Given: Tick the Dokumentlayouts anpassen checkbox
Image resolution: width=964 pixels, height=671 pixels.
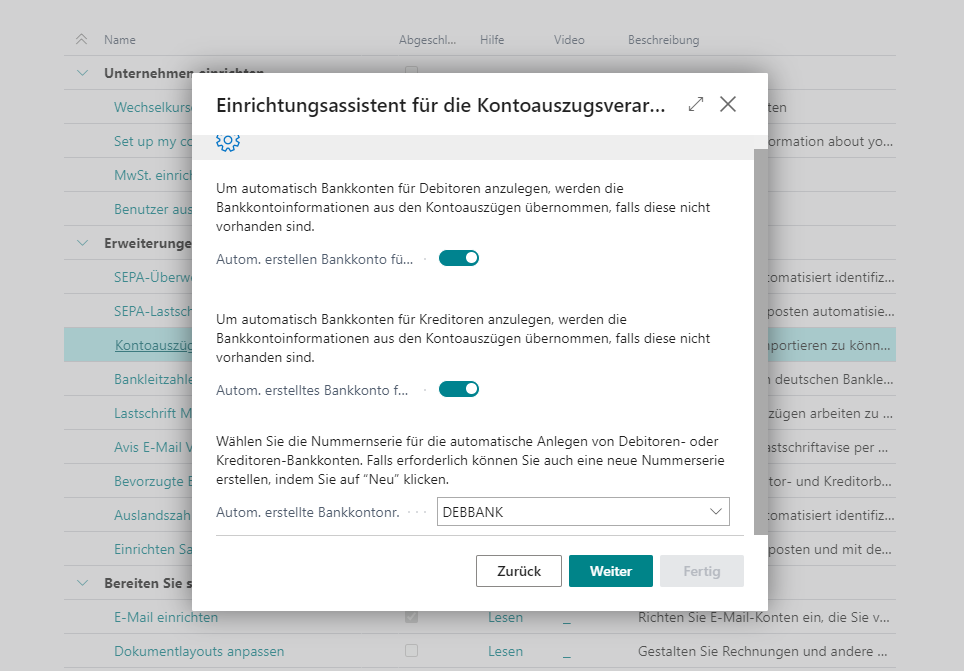Looking at the screenshot, I should click(x=411, y=651).
